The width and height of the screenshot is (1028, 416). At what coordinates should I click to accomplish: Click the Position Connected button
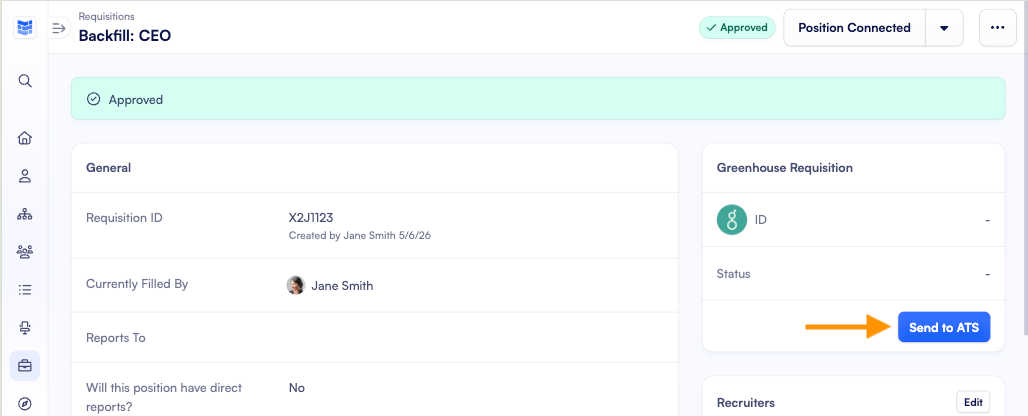854,28
